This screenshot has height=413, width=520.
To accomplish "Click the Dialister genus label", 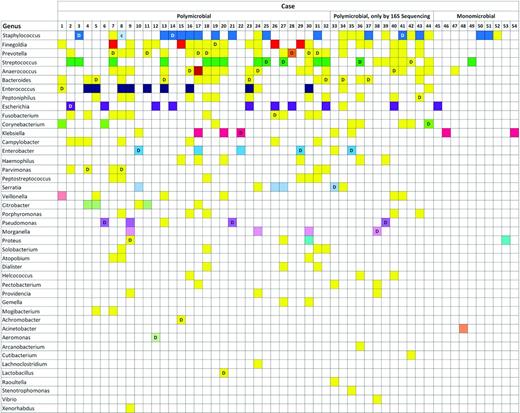I will (12, 267).
